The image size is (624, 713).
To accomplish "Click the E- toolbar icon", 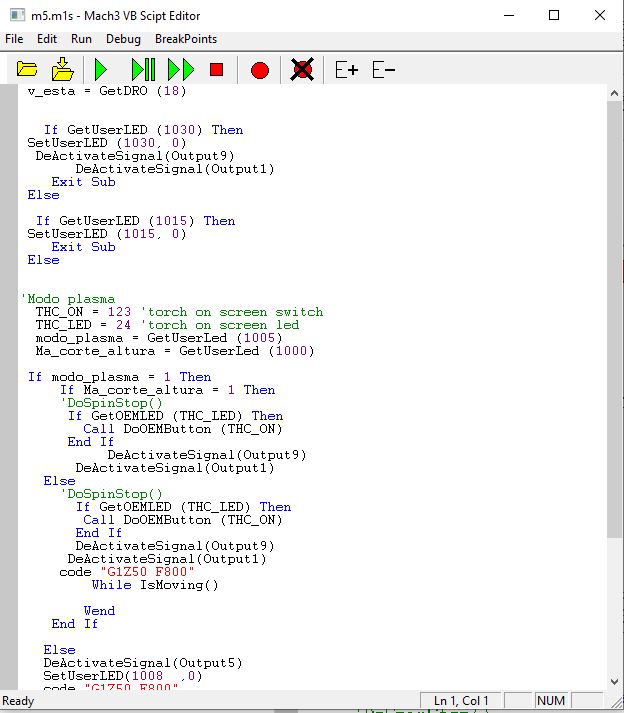I will pyautogui.click(x=383, y=70).
